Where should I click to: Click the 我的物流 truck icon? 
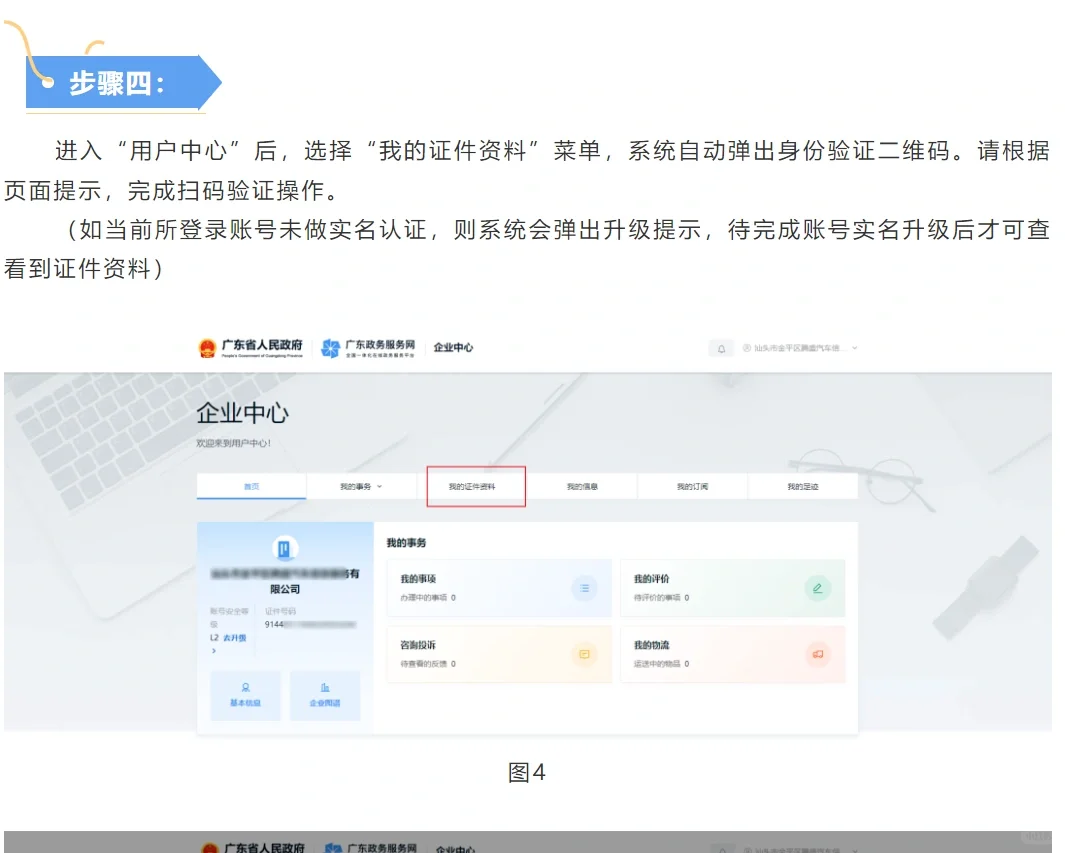(818, 653)
